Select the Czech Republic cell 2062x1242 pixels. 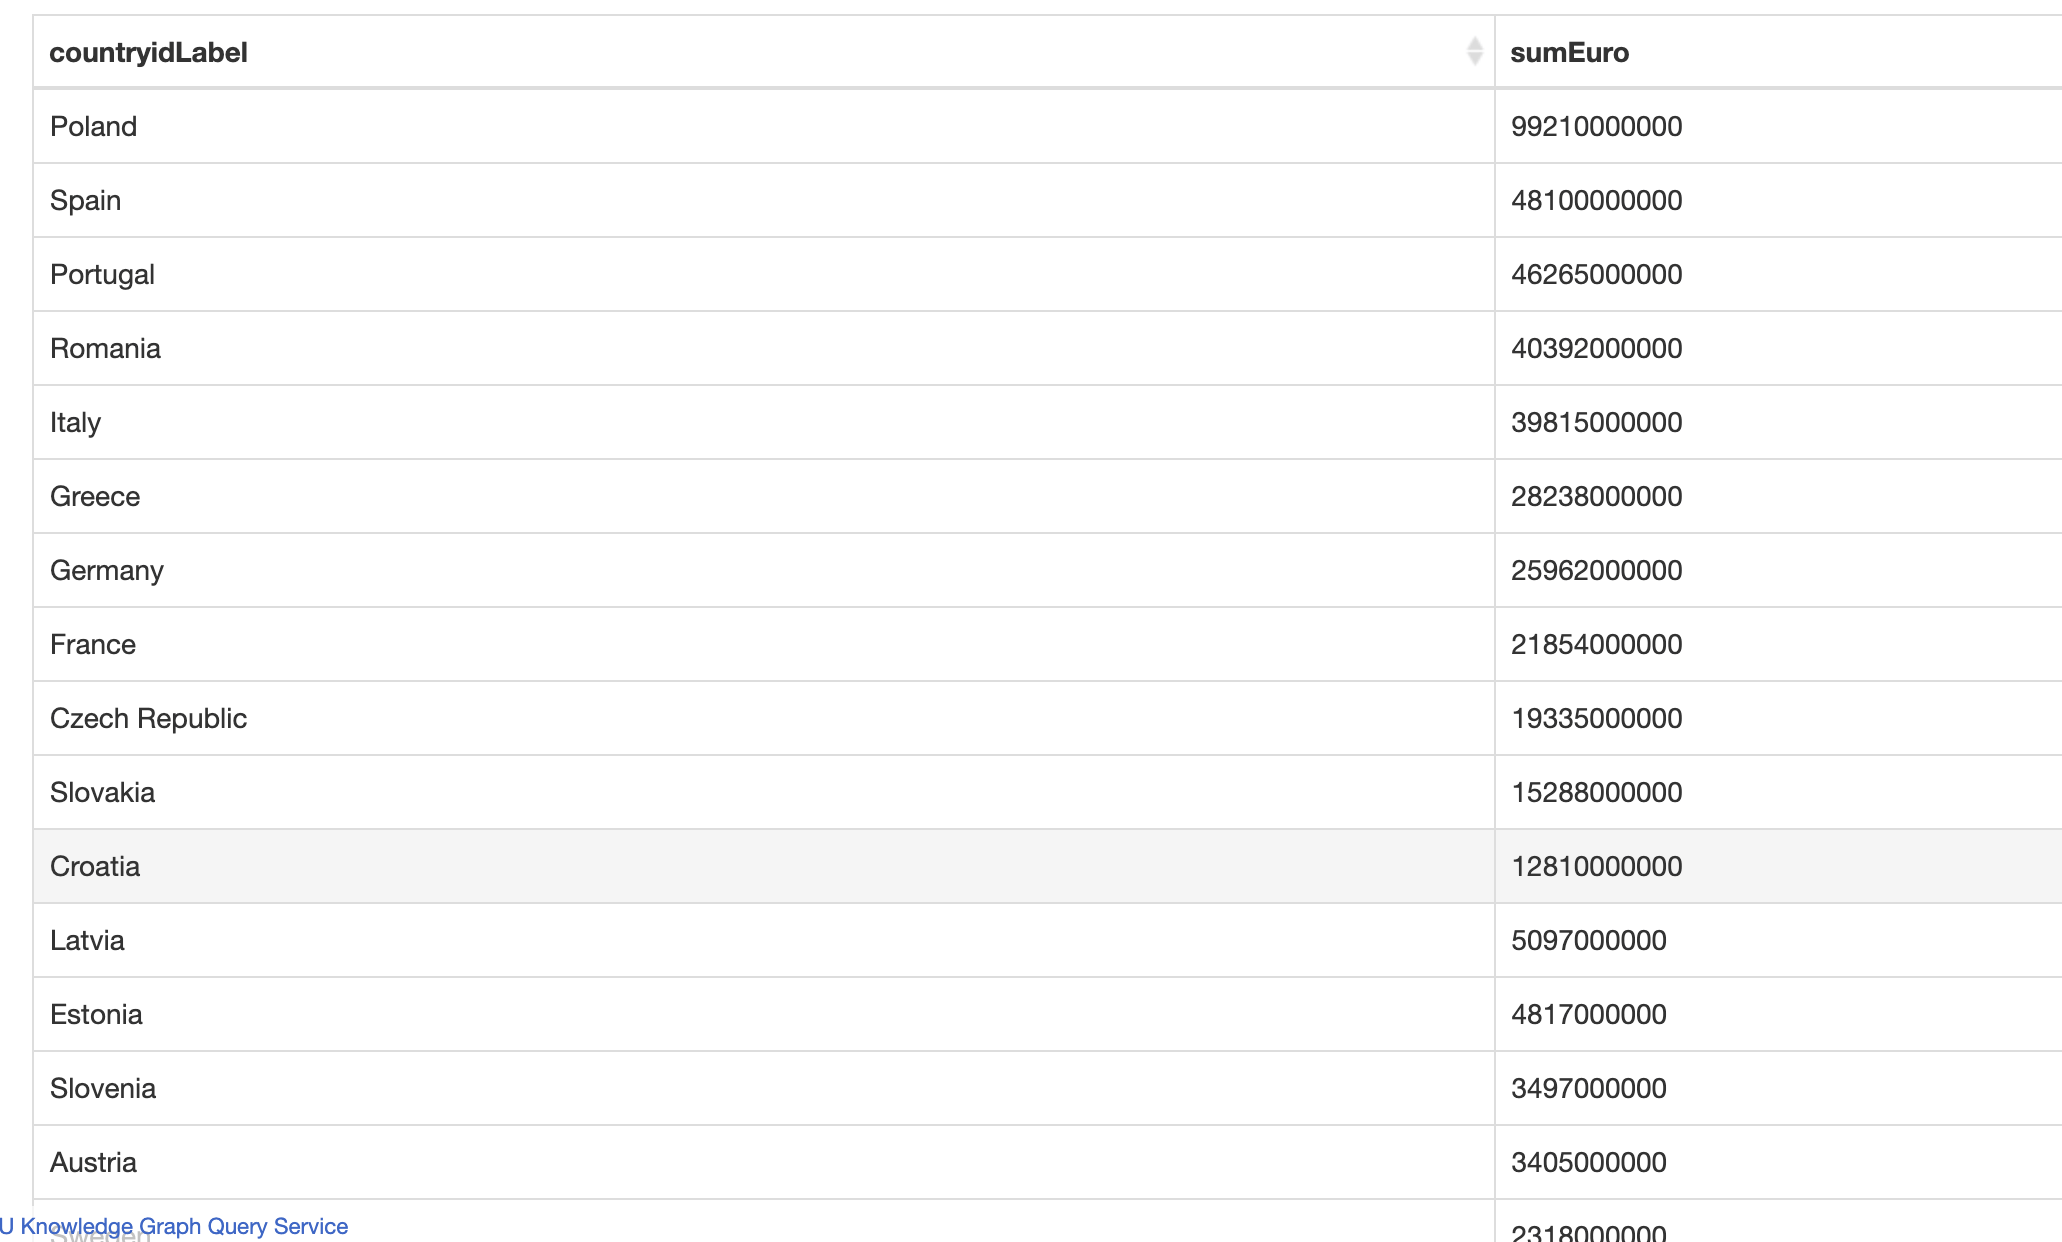[x=148, y=718]
